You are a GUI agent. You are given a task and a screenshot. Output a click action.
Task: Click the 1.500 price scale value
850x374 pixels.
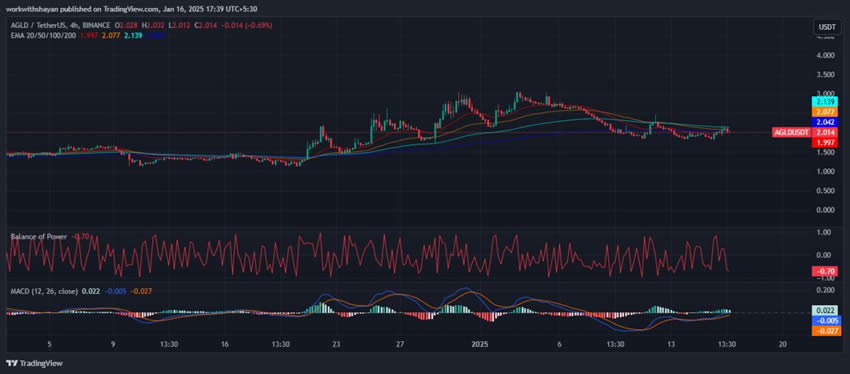(826, 152)
